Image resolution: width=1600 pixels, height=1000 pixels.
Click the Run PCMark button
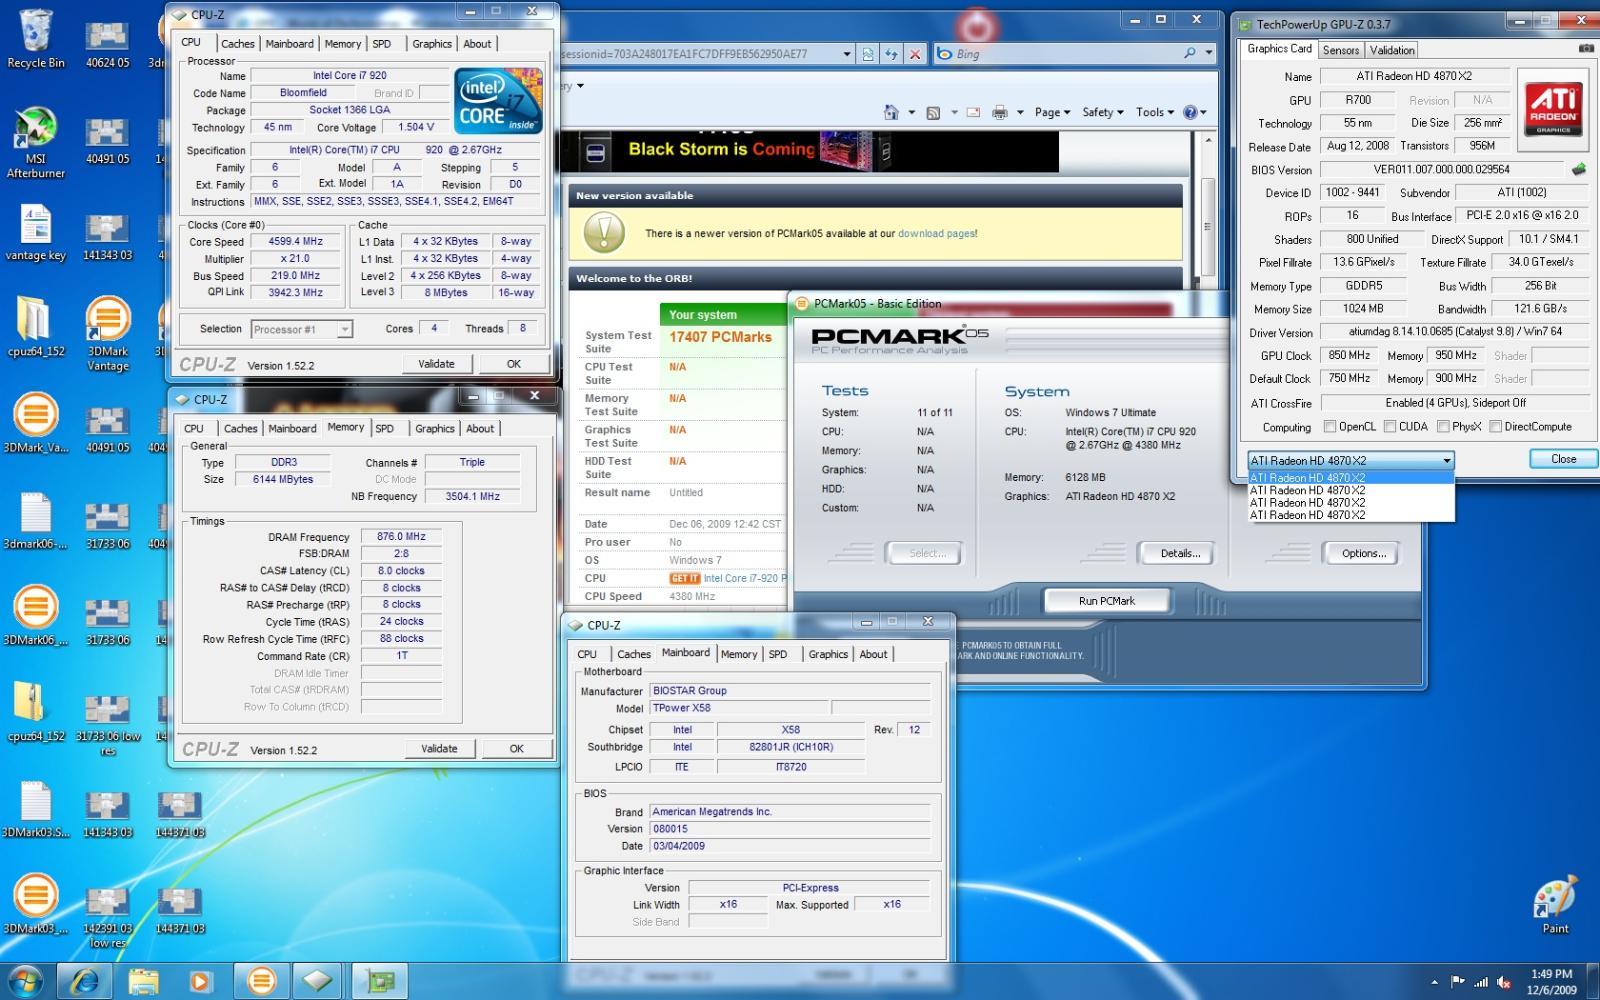[x=1106, y=601]
